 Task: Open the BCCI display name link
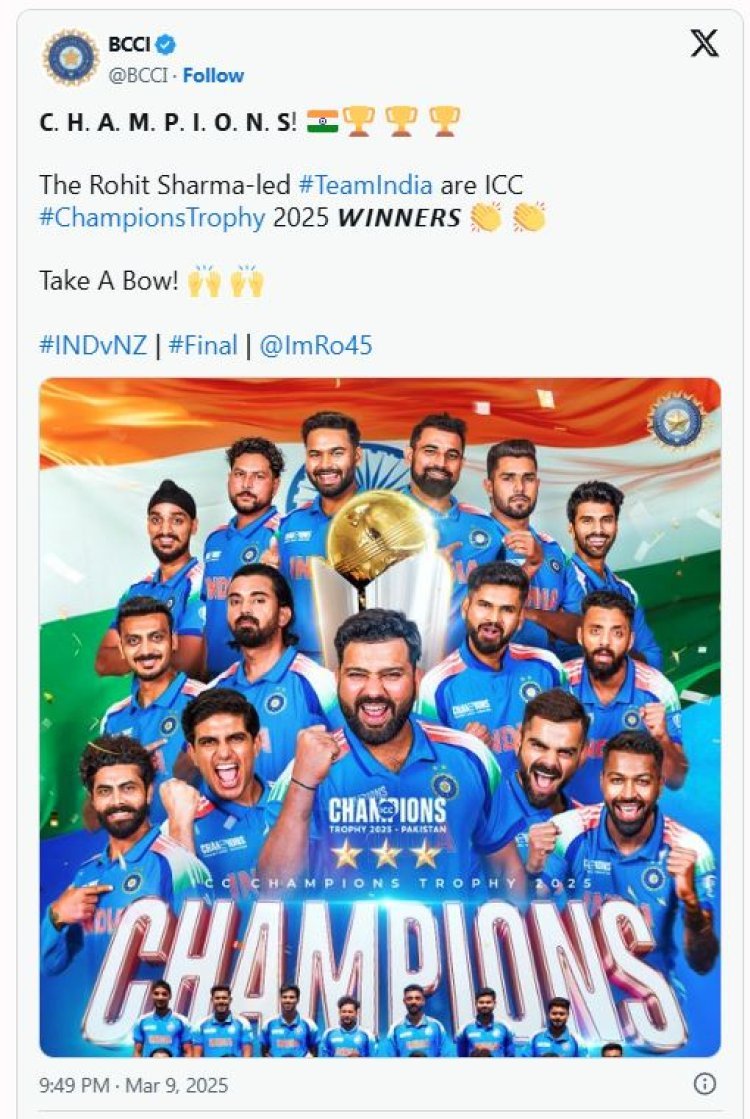click(127, 45)
